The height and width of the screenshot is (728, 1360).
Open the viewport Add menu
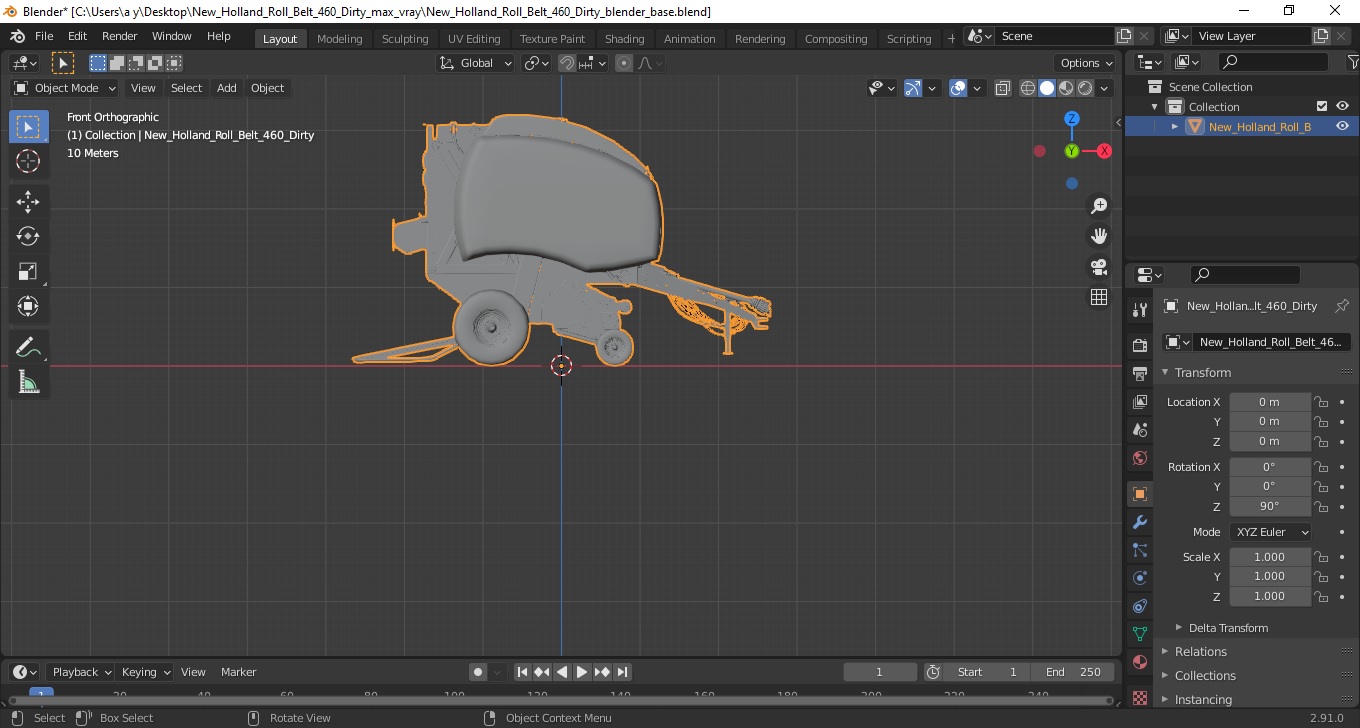[227, 88]
